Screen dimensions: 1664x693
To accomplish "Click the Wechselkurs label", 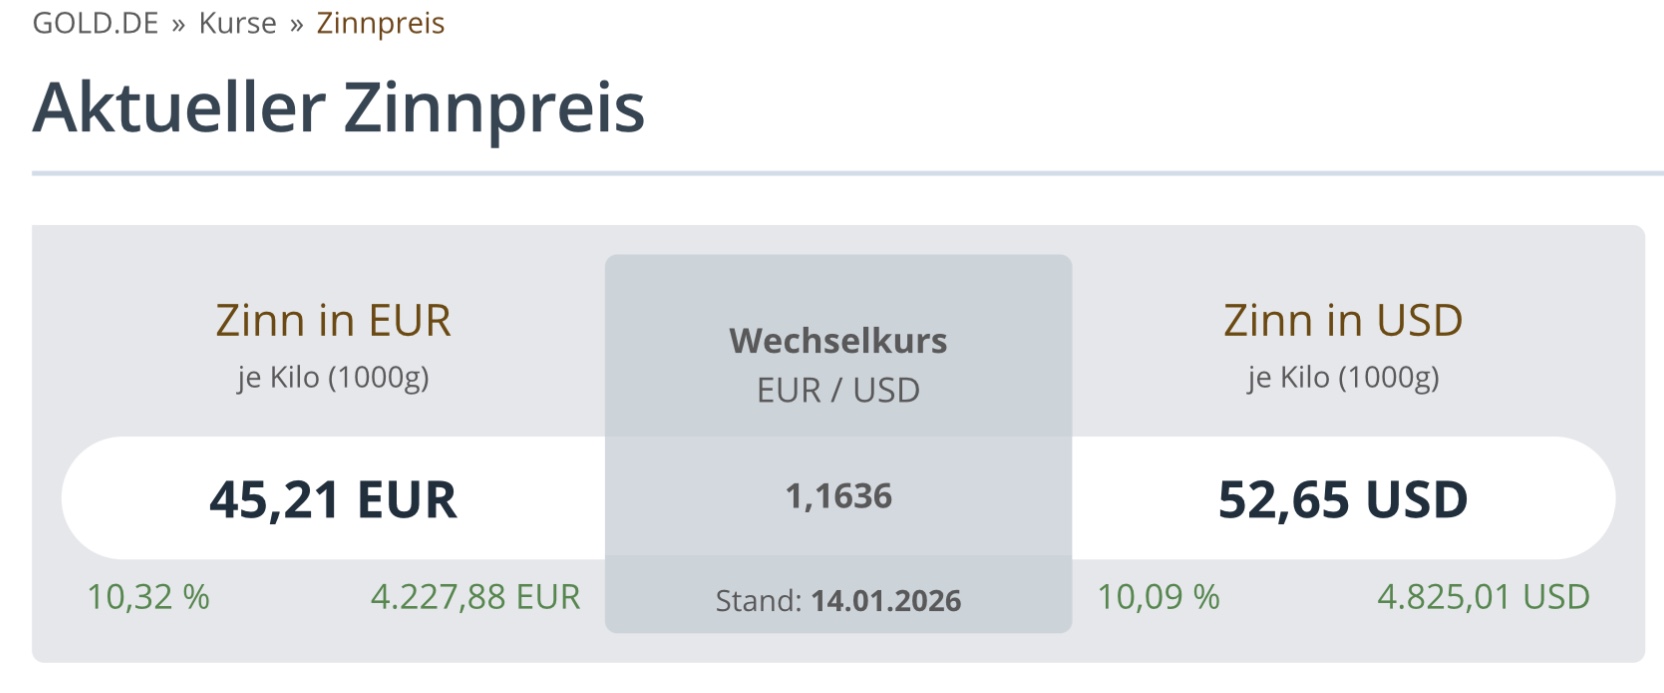I will (x=838, y=341).
